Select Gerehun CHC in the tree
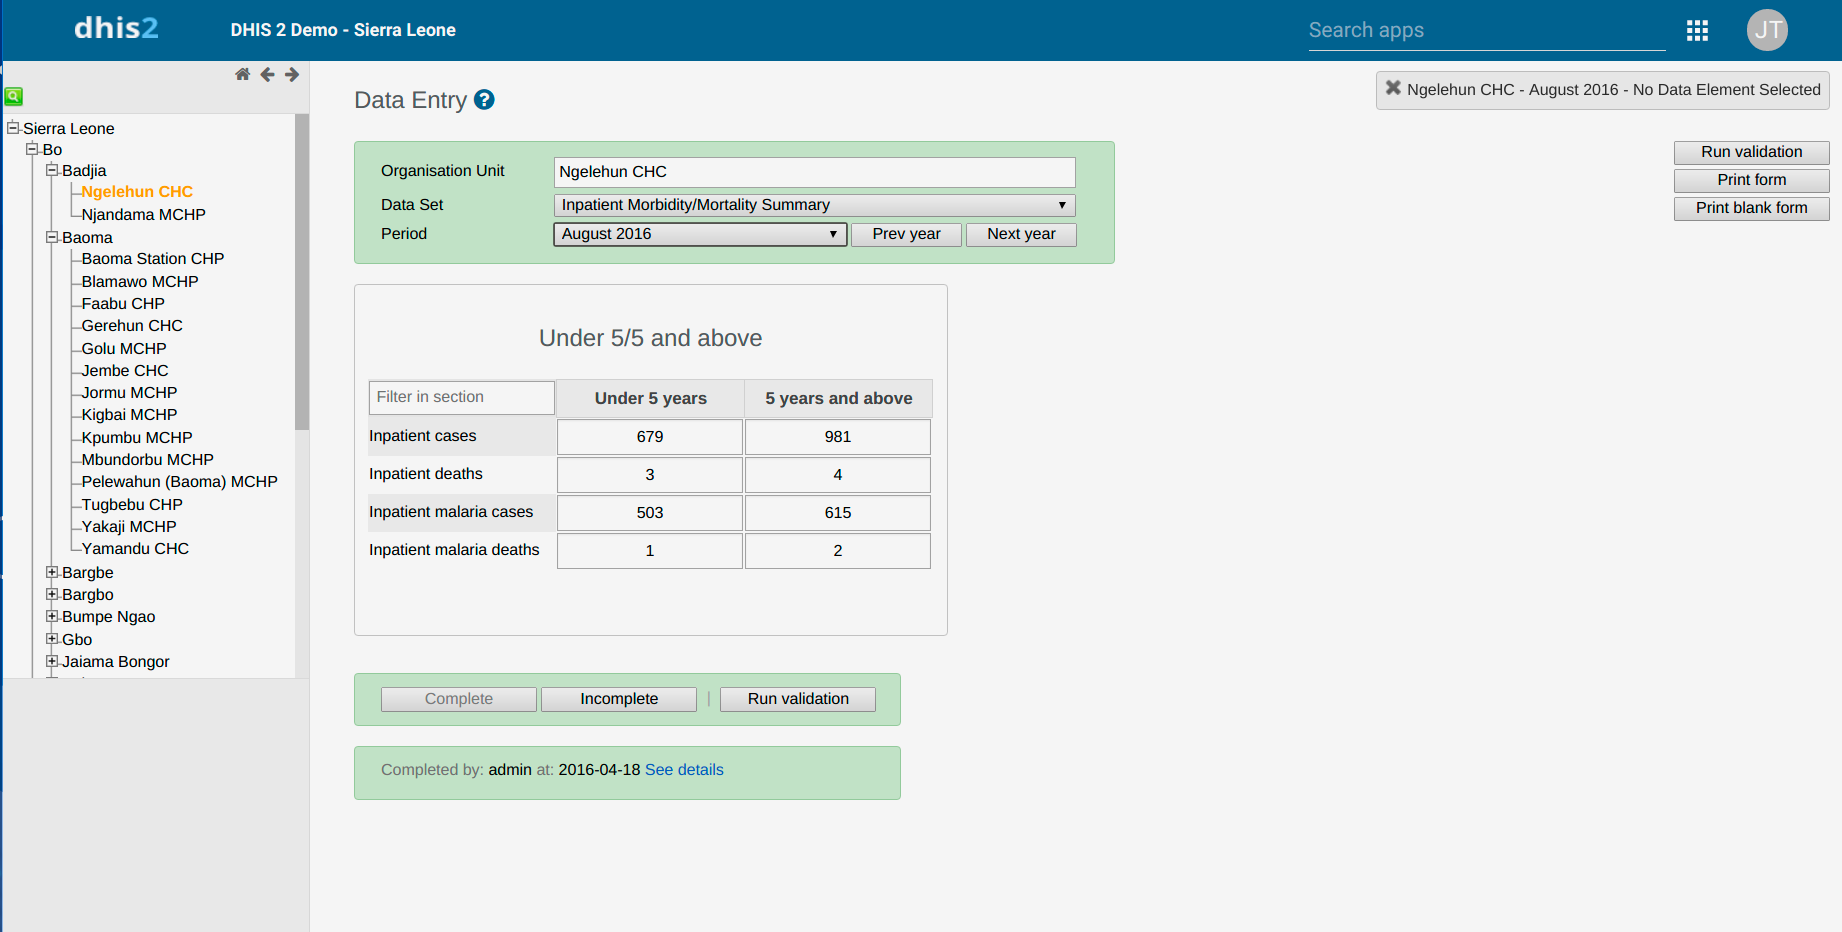 pyautogui.click(x=132, y=325)
